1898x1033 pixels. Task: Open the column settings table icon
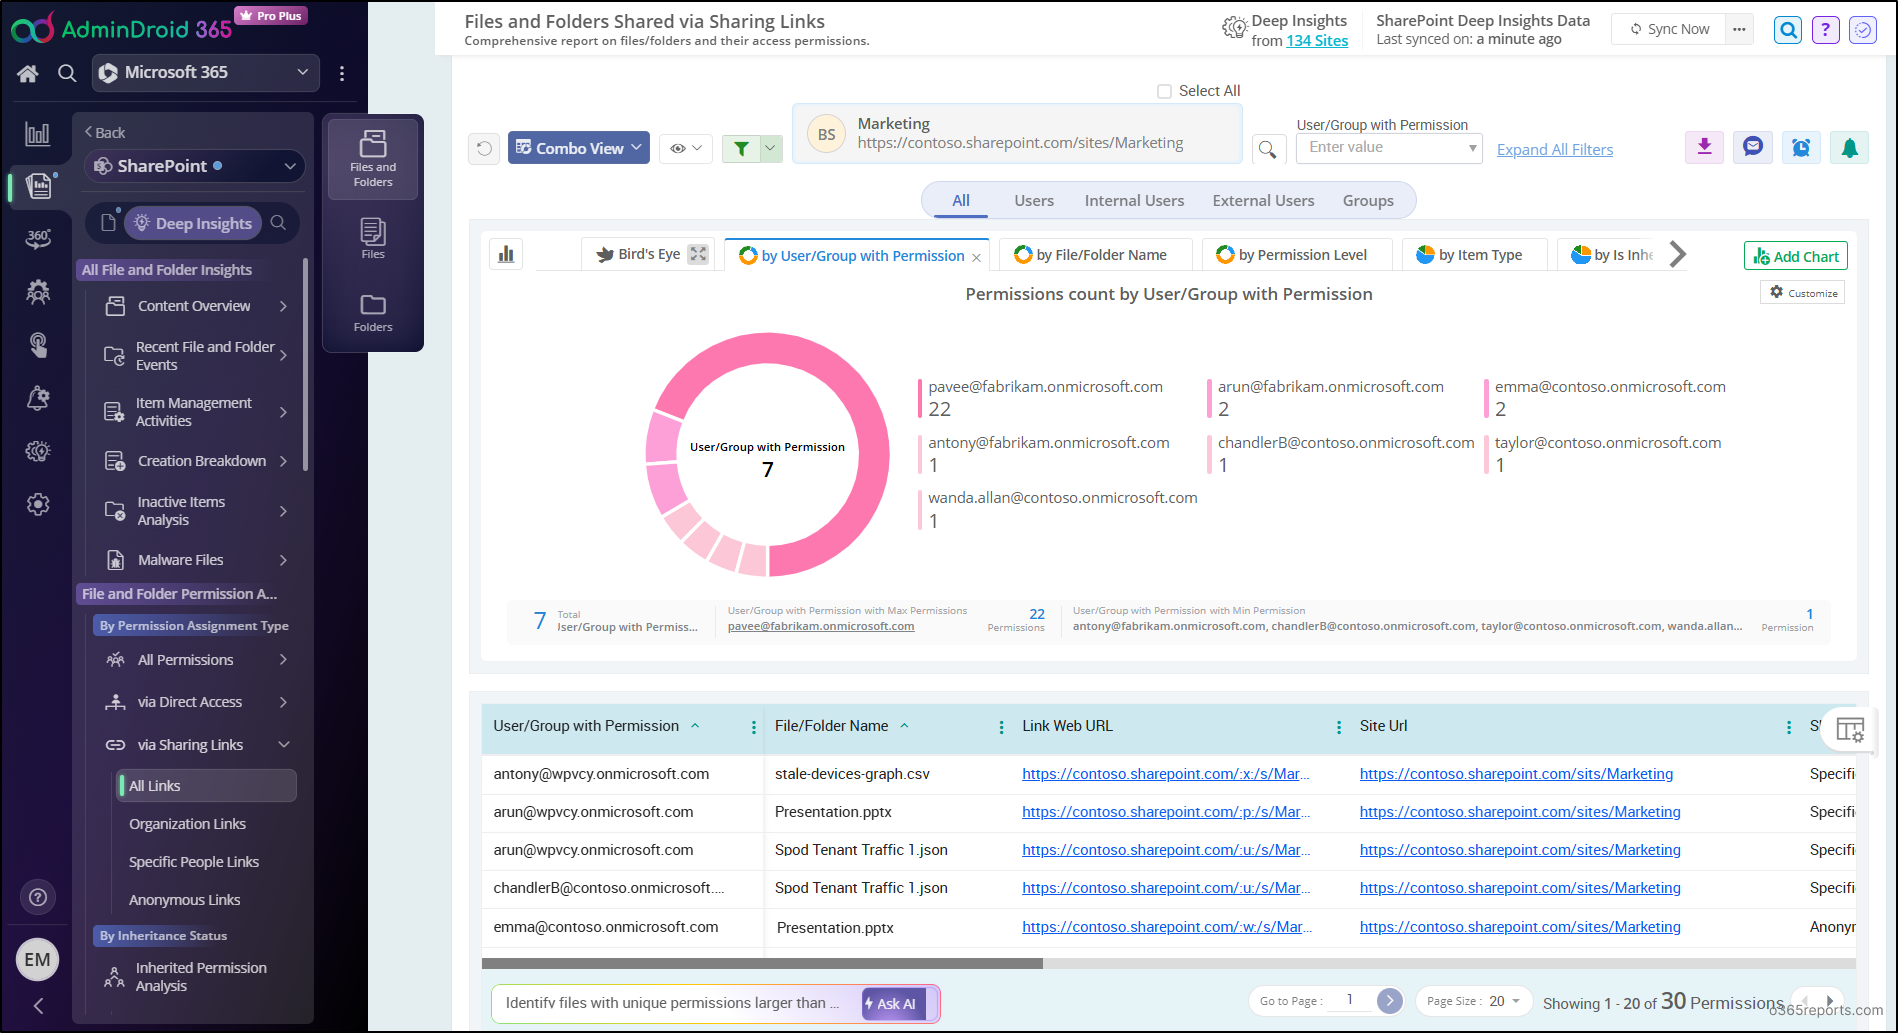click(x=1850, y=730)
